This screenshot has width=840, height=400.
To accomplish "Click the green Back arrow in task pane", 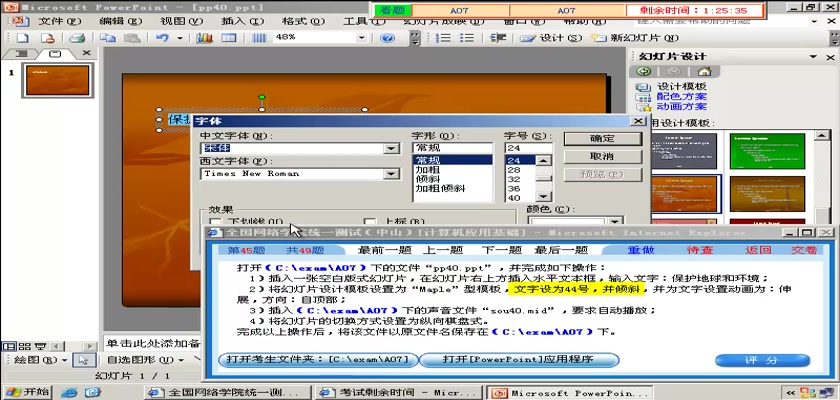I will [644, 72].
